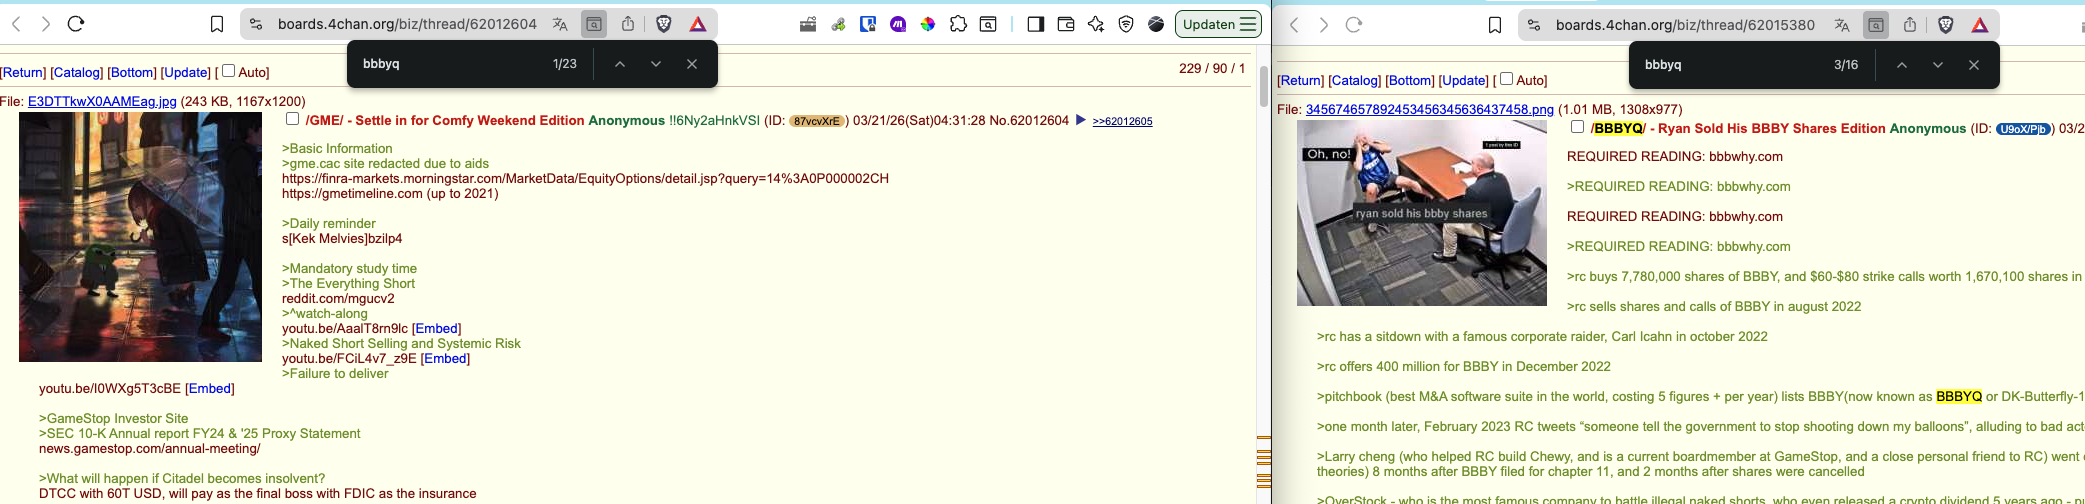
Task: Click Catalog link in left thread
Action: point(77,72)
